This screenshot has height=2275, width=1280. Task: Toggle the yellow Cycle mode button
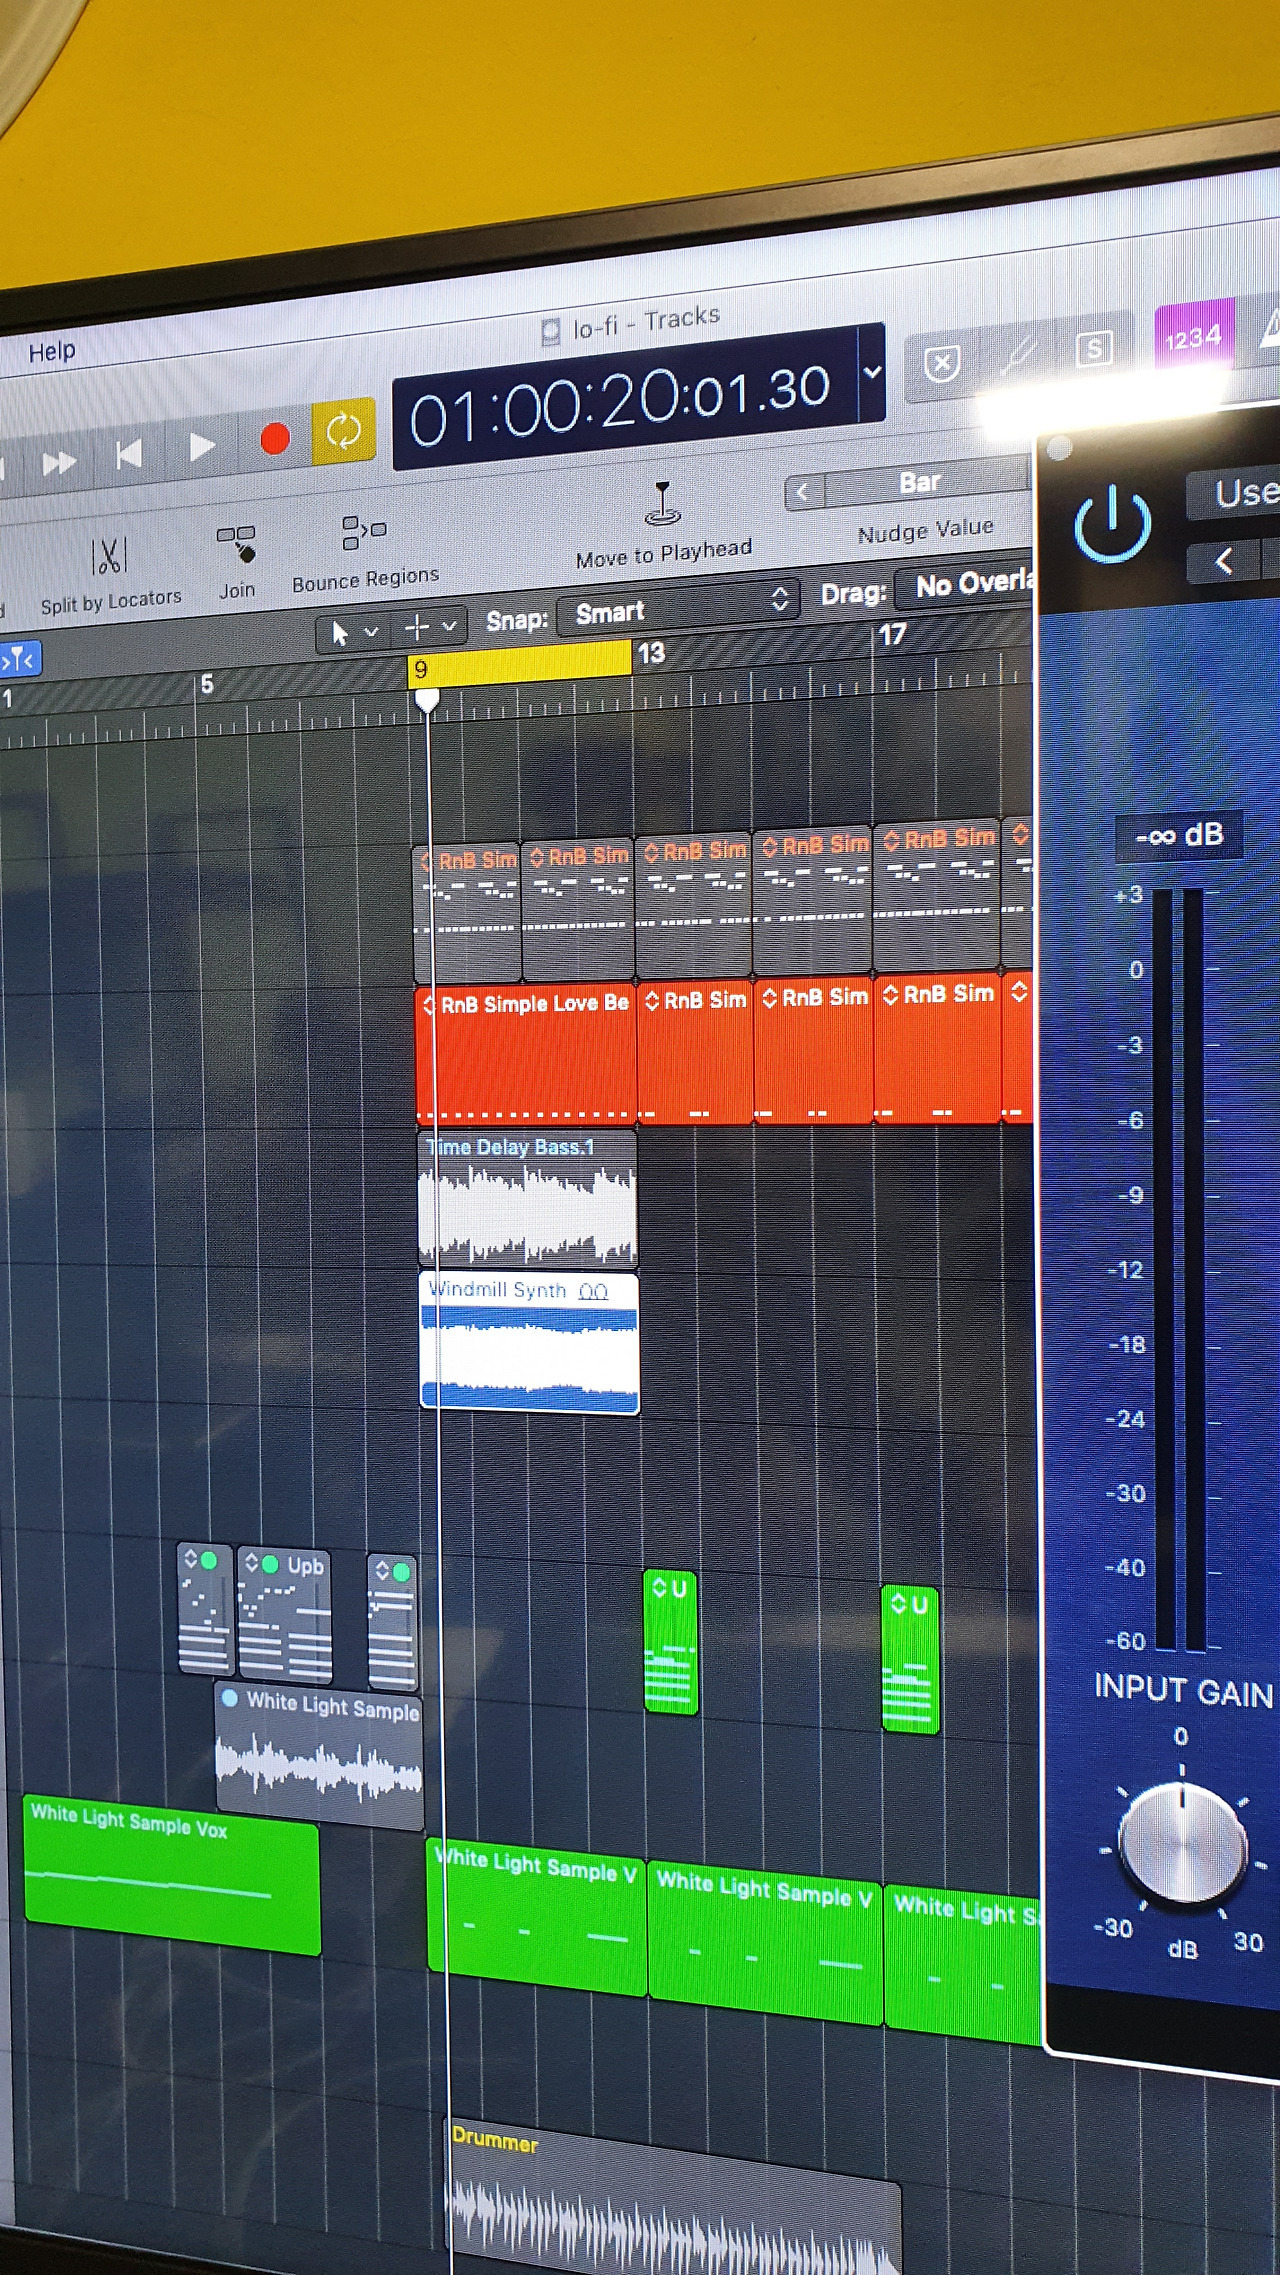(x=343, y=431)
